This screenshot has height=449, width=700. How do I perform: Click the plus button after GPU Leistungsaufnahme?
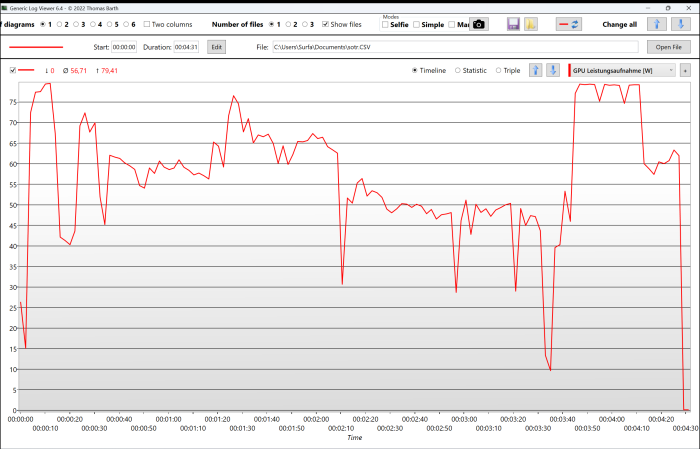[x=685, y=70]
